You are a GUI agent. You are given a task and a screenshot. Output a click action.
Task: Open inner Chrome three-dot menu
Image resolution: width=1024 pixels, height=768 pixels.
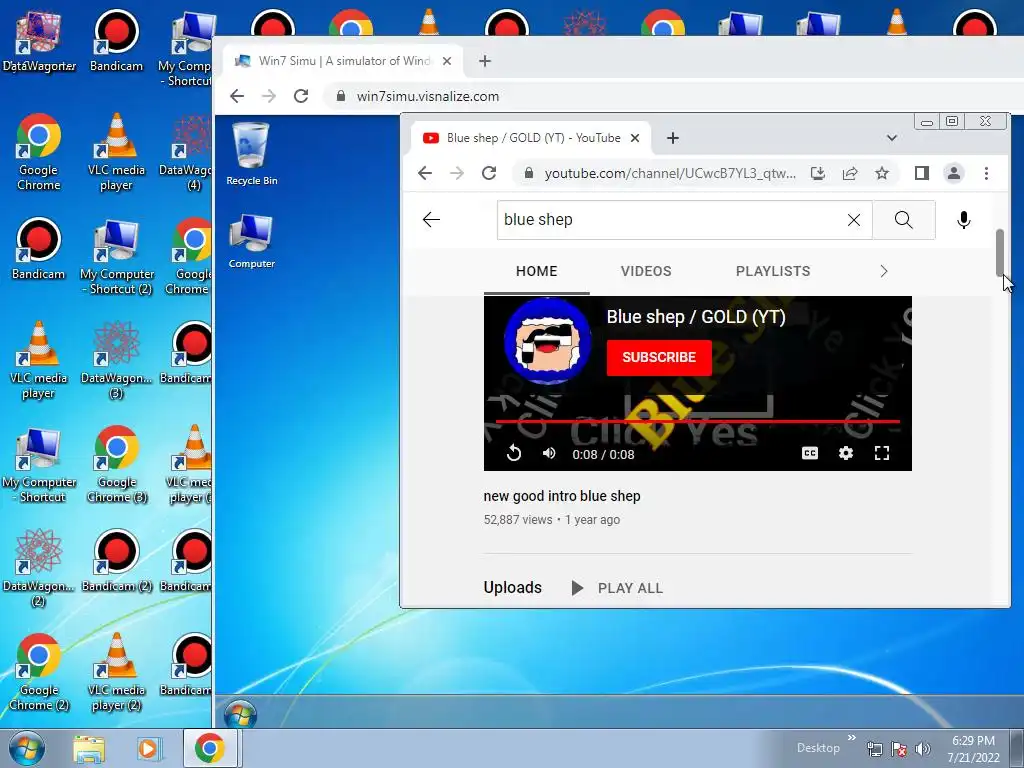click(986, 173)
